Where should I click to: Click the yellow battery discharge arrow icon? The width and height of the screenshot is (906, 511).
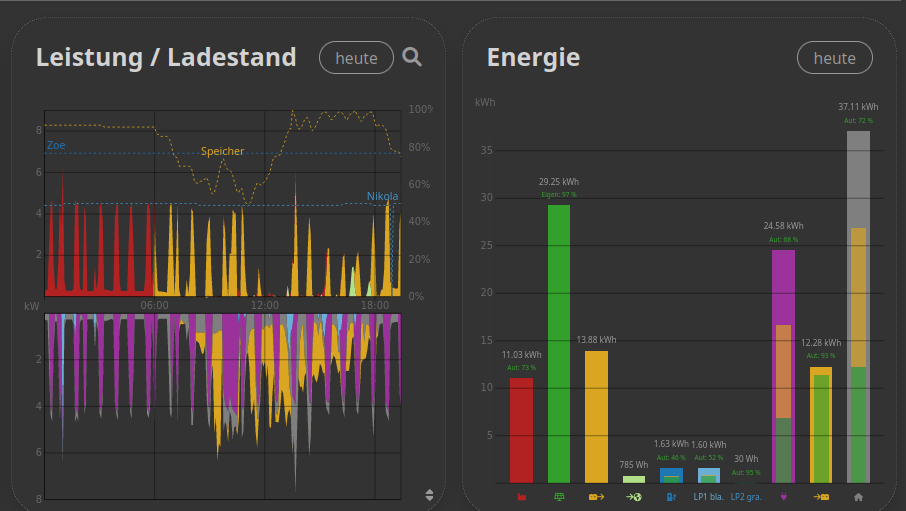pos(596,497)
